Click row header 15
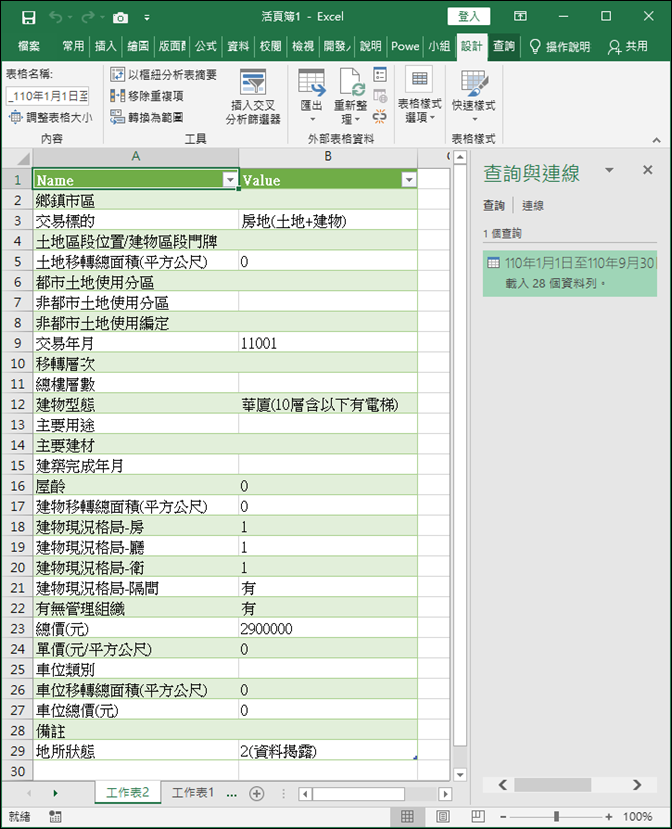This screenshot has width=672, height=829. [17, 466]
